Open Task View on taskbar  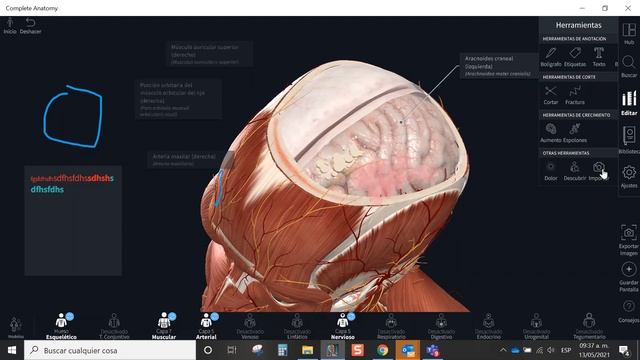pos(232,350)
